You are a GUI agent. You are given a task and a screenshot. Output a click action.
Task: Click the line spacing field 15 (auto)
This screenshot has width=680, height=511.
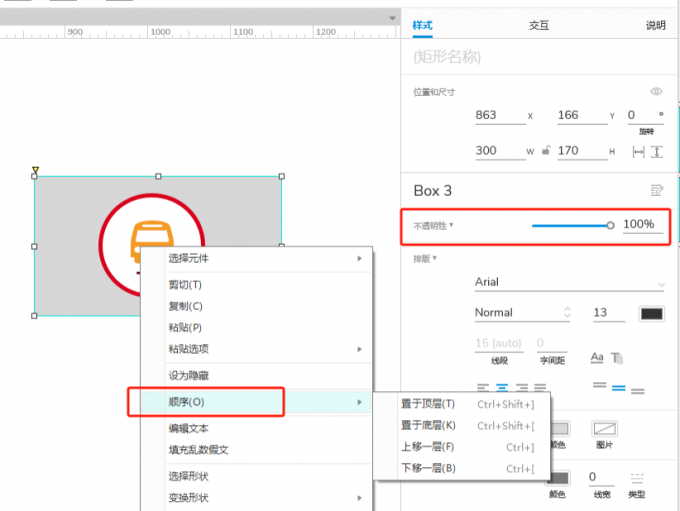[x=499, y=344]
